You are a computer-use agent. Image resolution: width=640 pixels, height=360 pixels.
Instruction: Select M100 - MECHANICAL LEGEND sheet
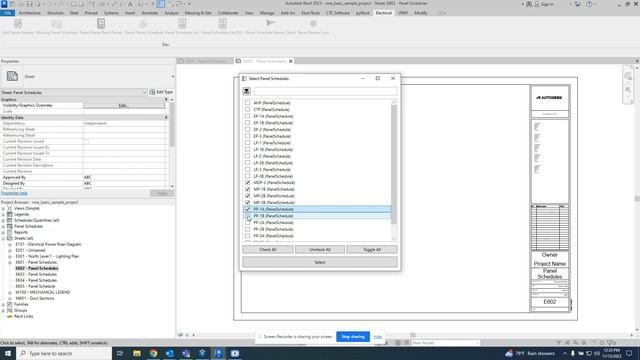coord(43,292)
